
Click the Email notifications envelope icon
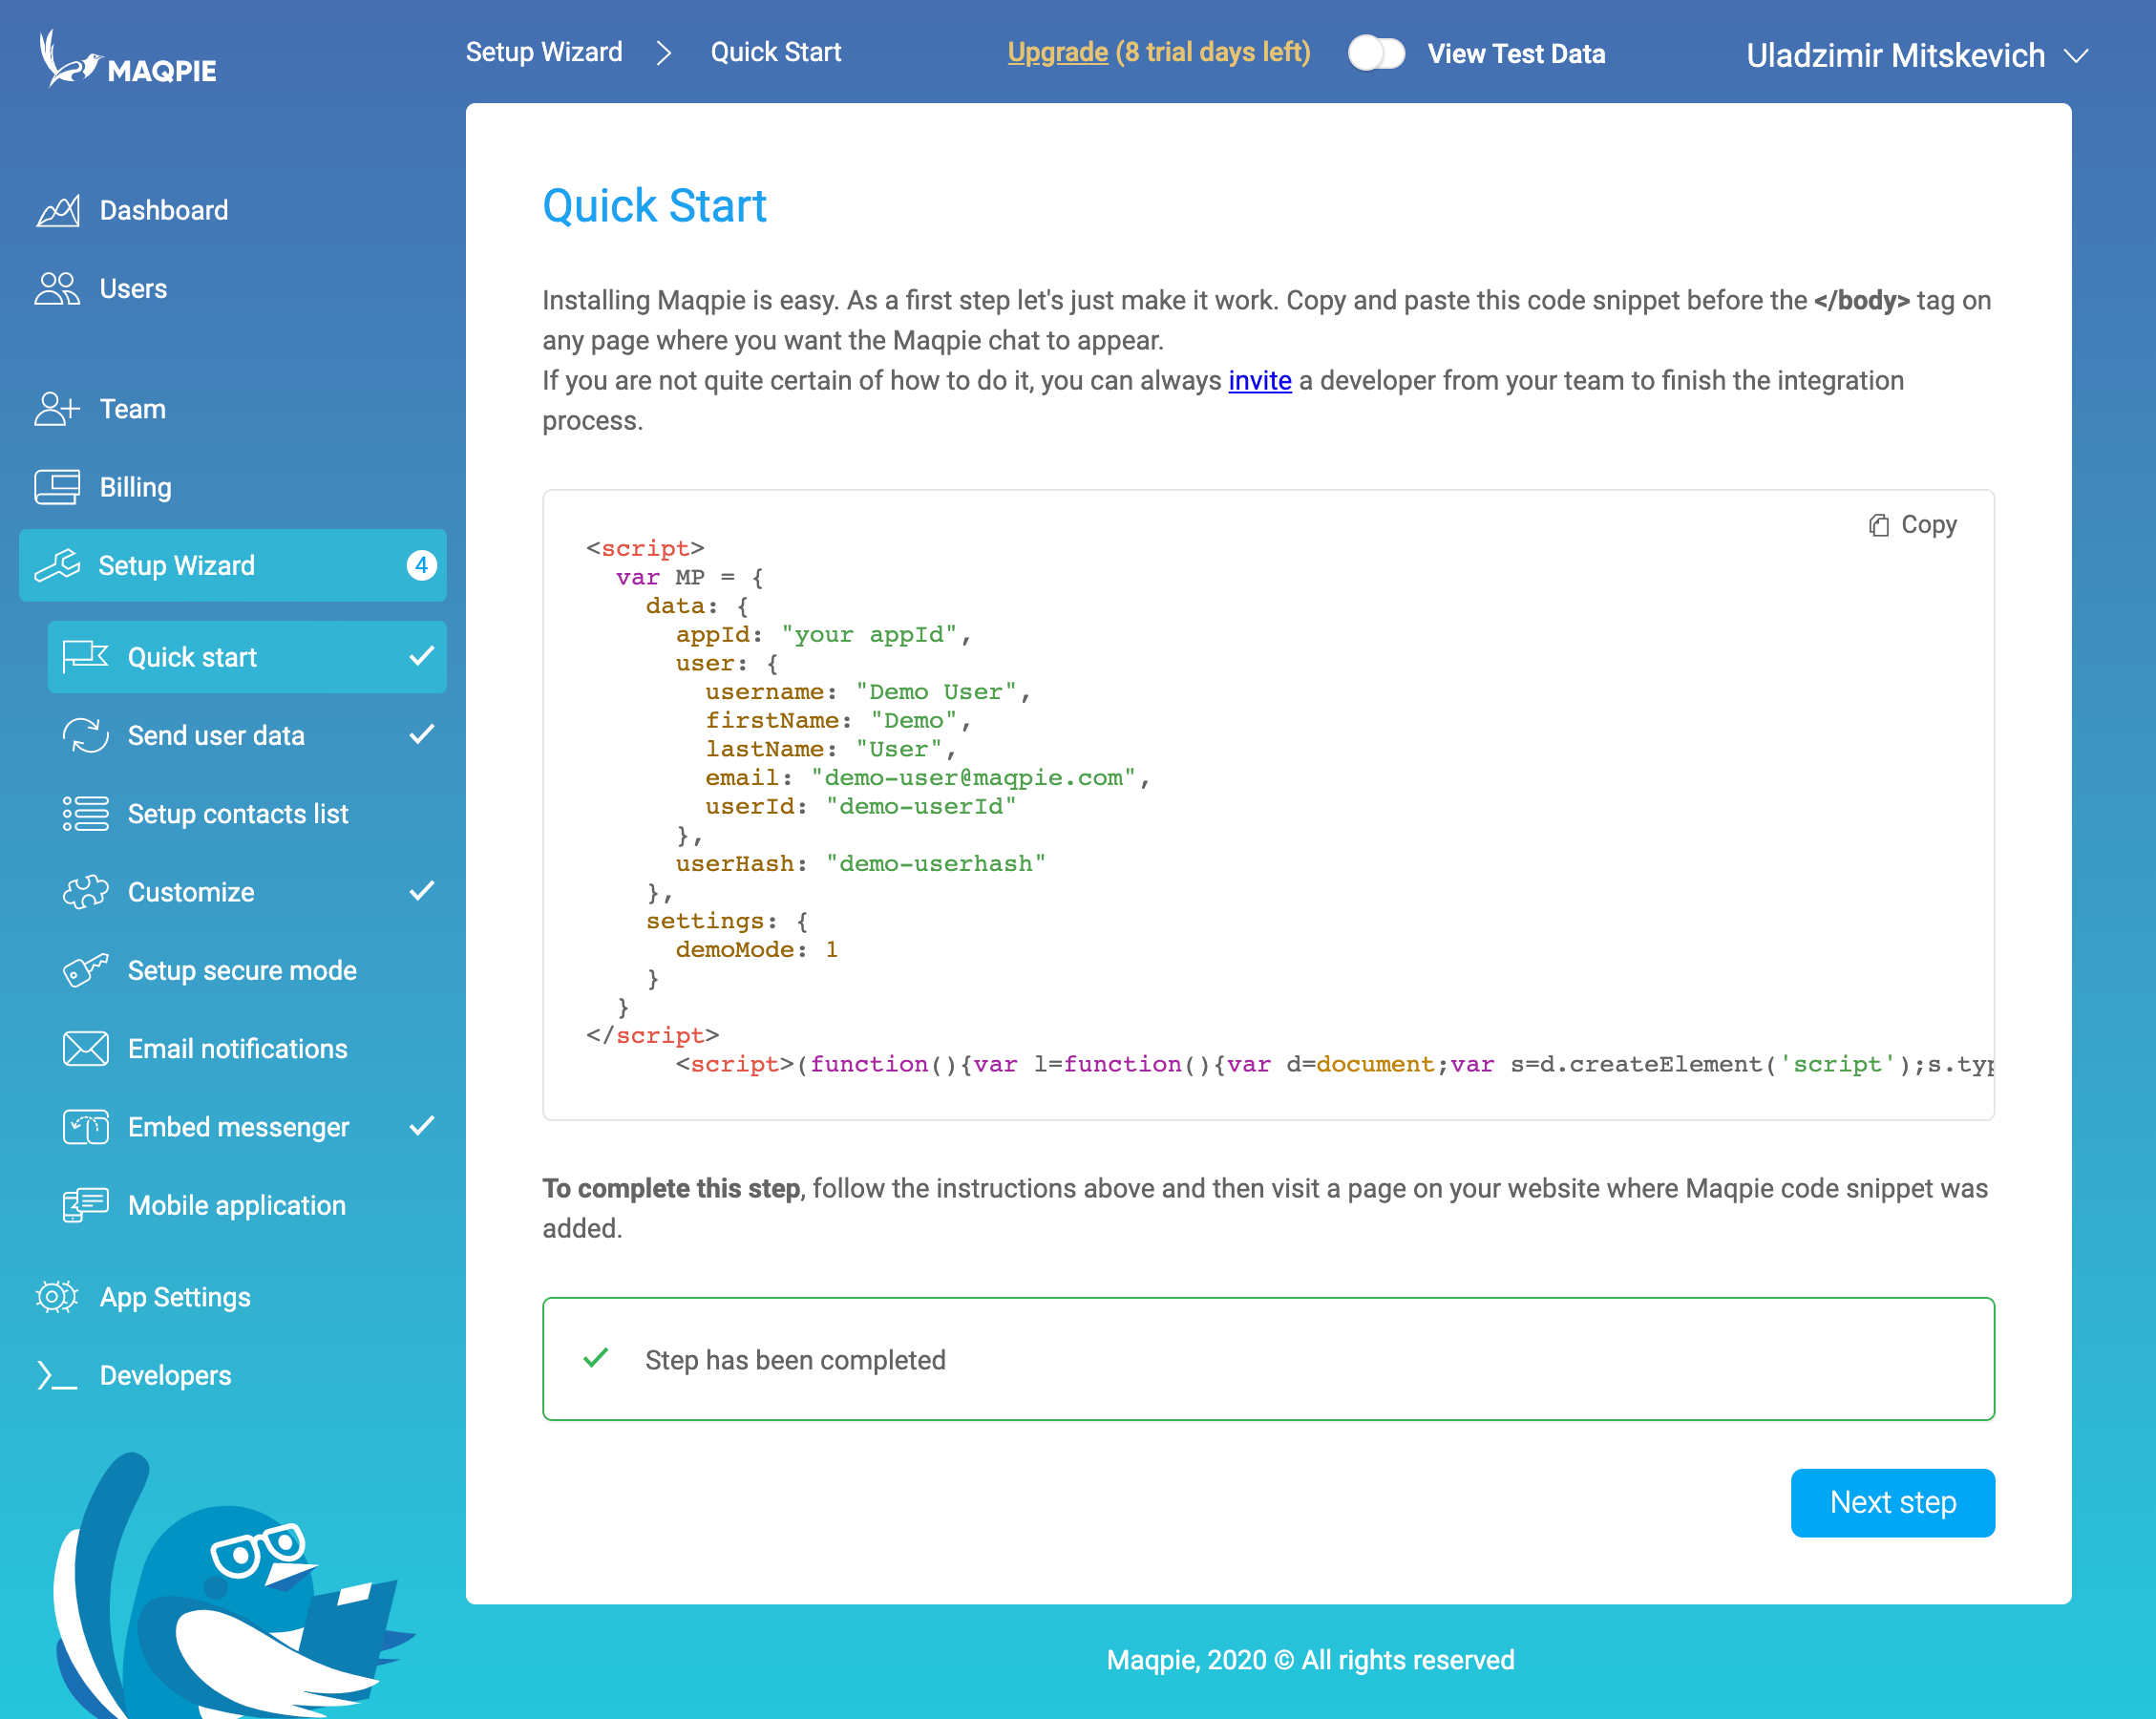[86, 1049]
